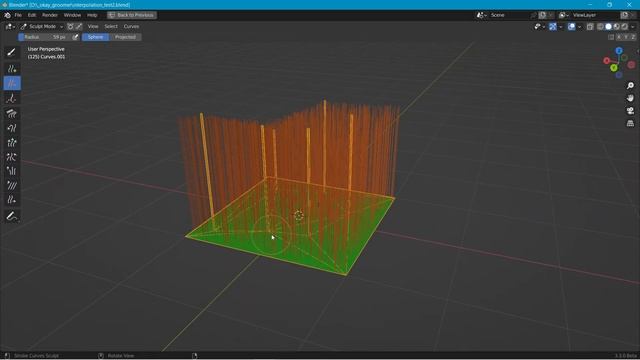Viewport: 640px width, 360px height.
Task: Toggle Z axis symmetry
Action: point(633,37)
